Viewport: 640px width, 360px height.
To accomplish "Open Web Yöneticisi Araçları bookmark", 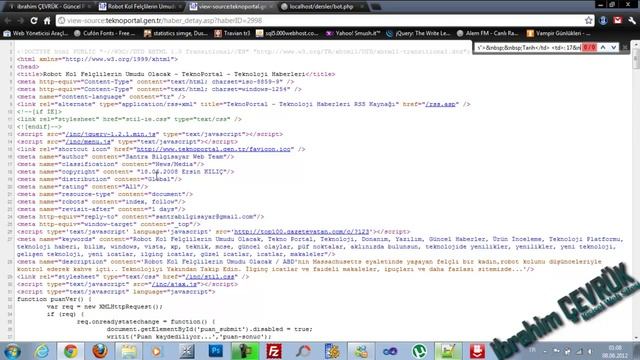I will pos(36,33).
